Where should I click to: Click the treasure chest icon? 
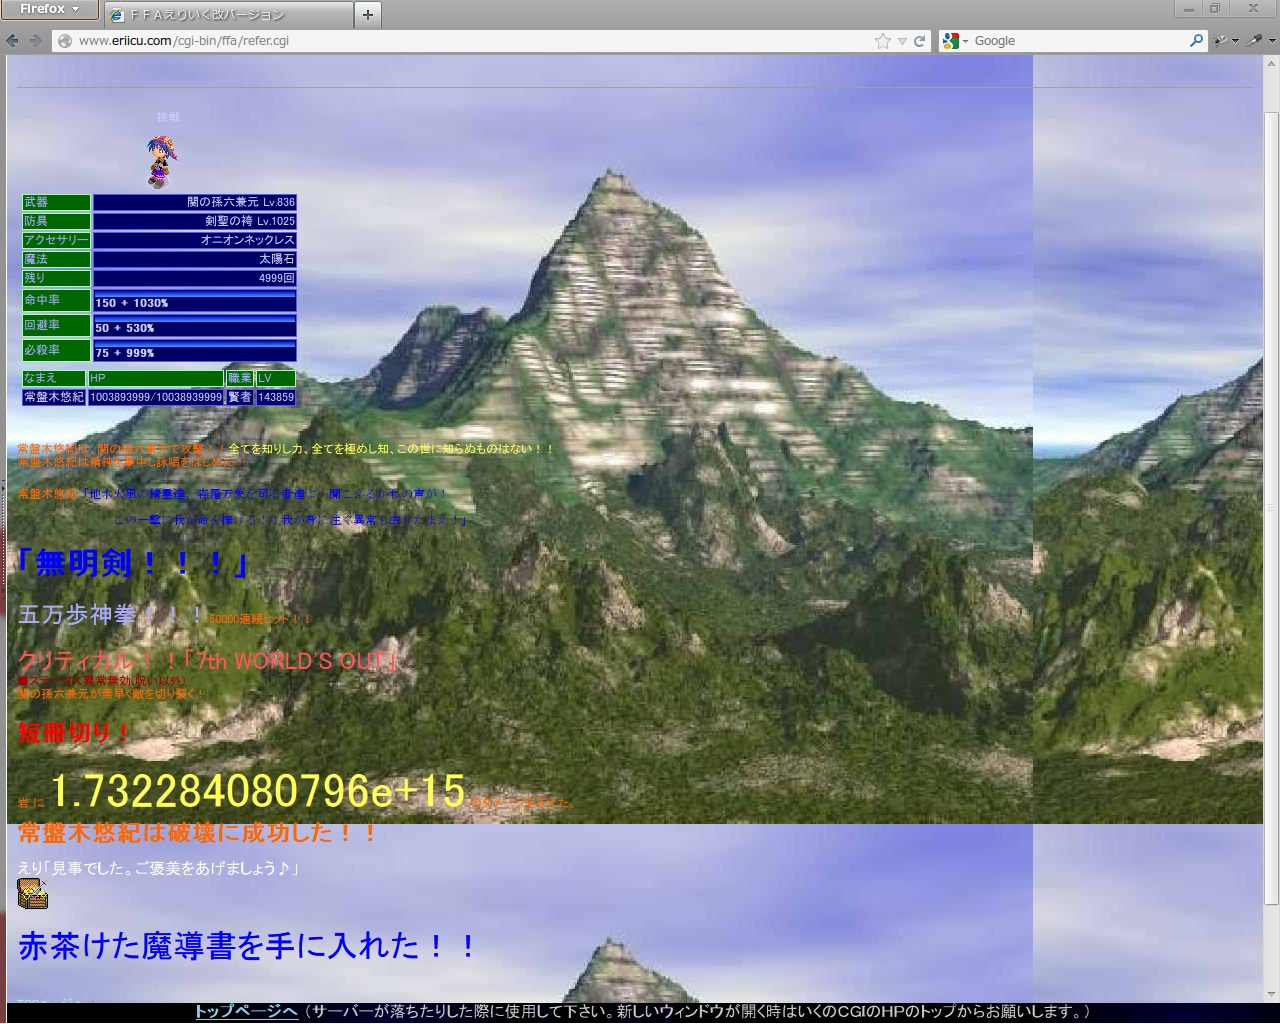point(33,893)
